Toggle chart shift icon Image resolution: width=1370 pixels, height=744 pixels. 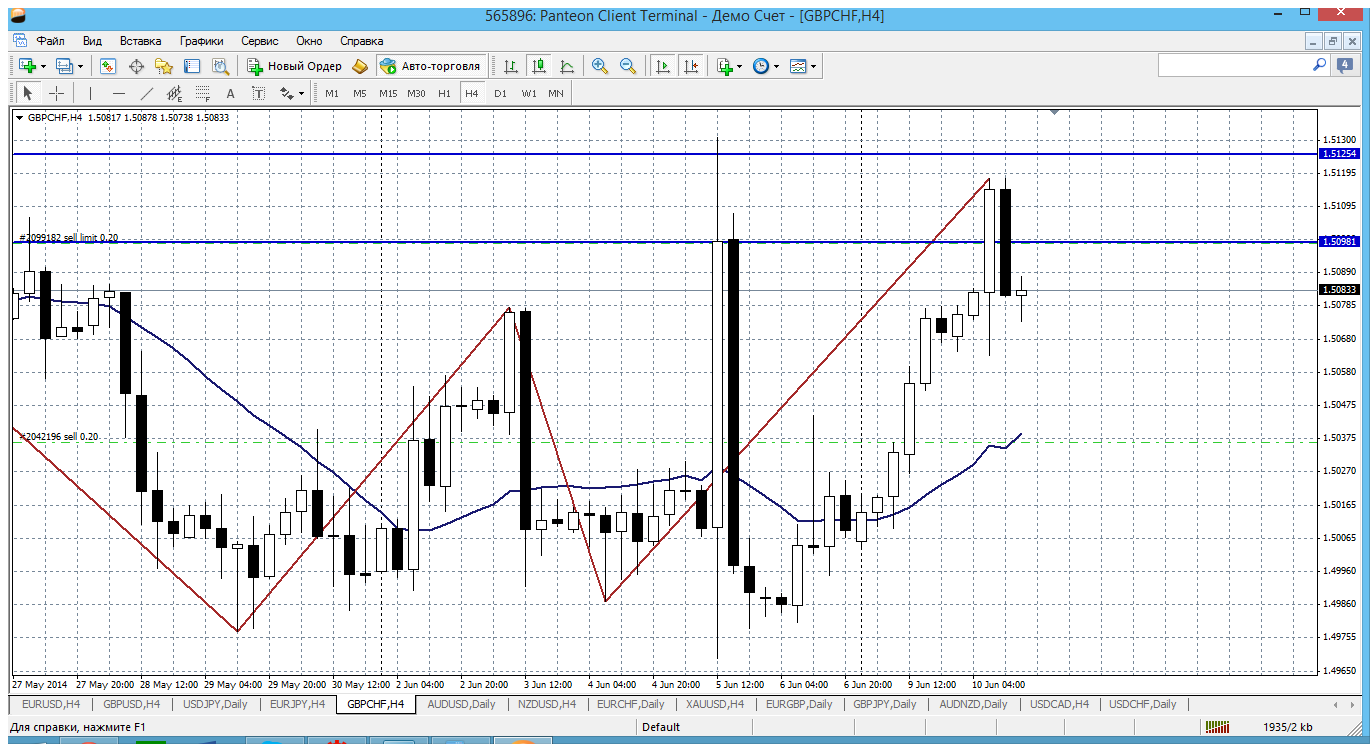690,66
